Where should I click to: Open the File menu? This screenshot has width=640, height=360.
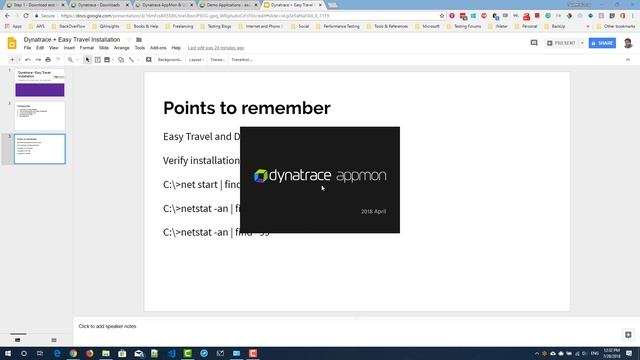pos(27,48)
